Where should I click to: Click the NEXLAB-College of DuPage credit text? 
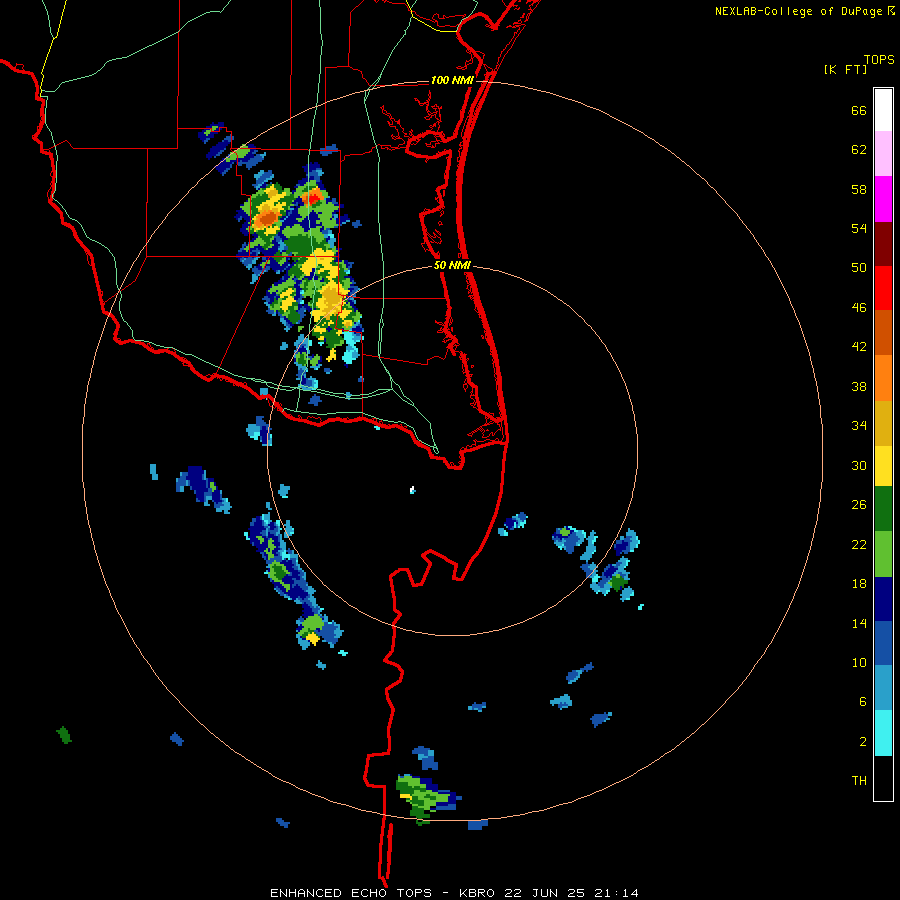[804, 11]
